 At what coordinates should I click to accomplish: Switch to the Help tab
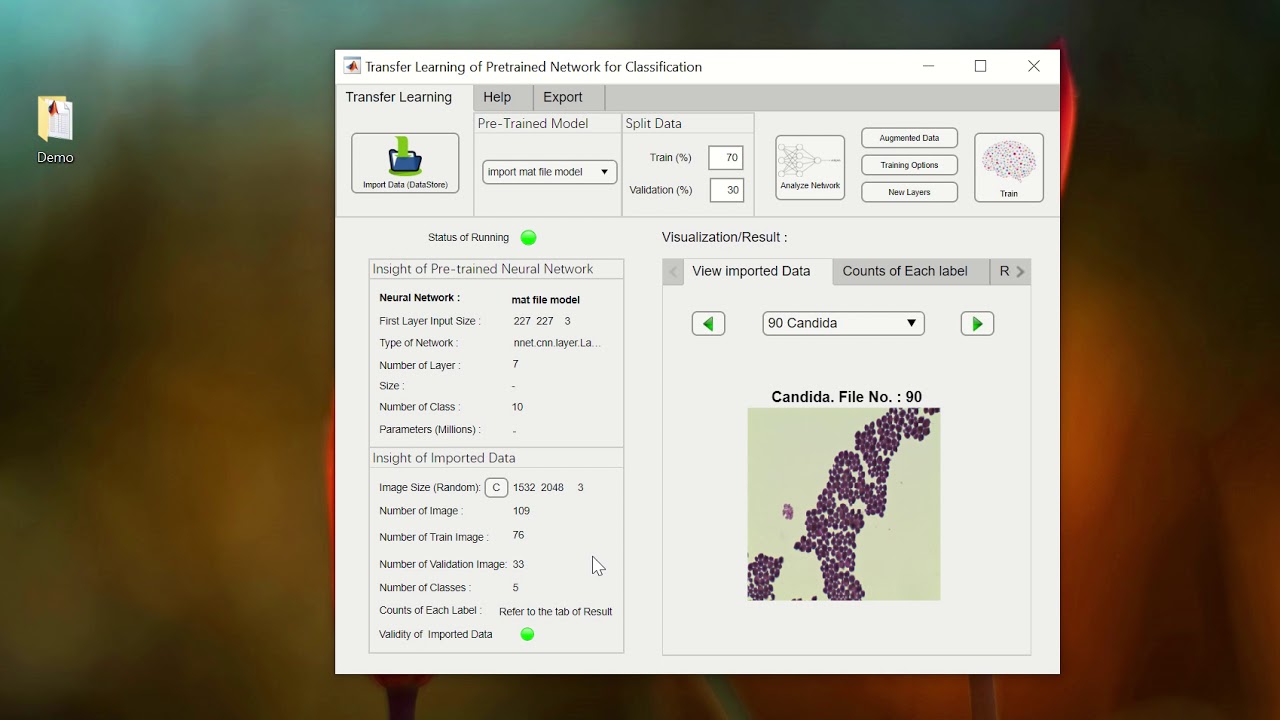click(x=497, y=97)
